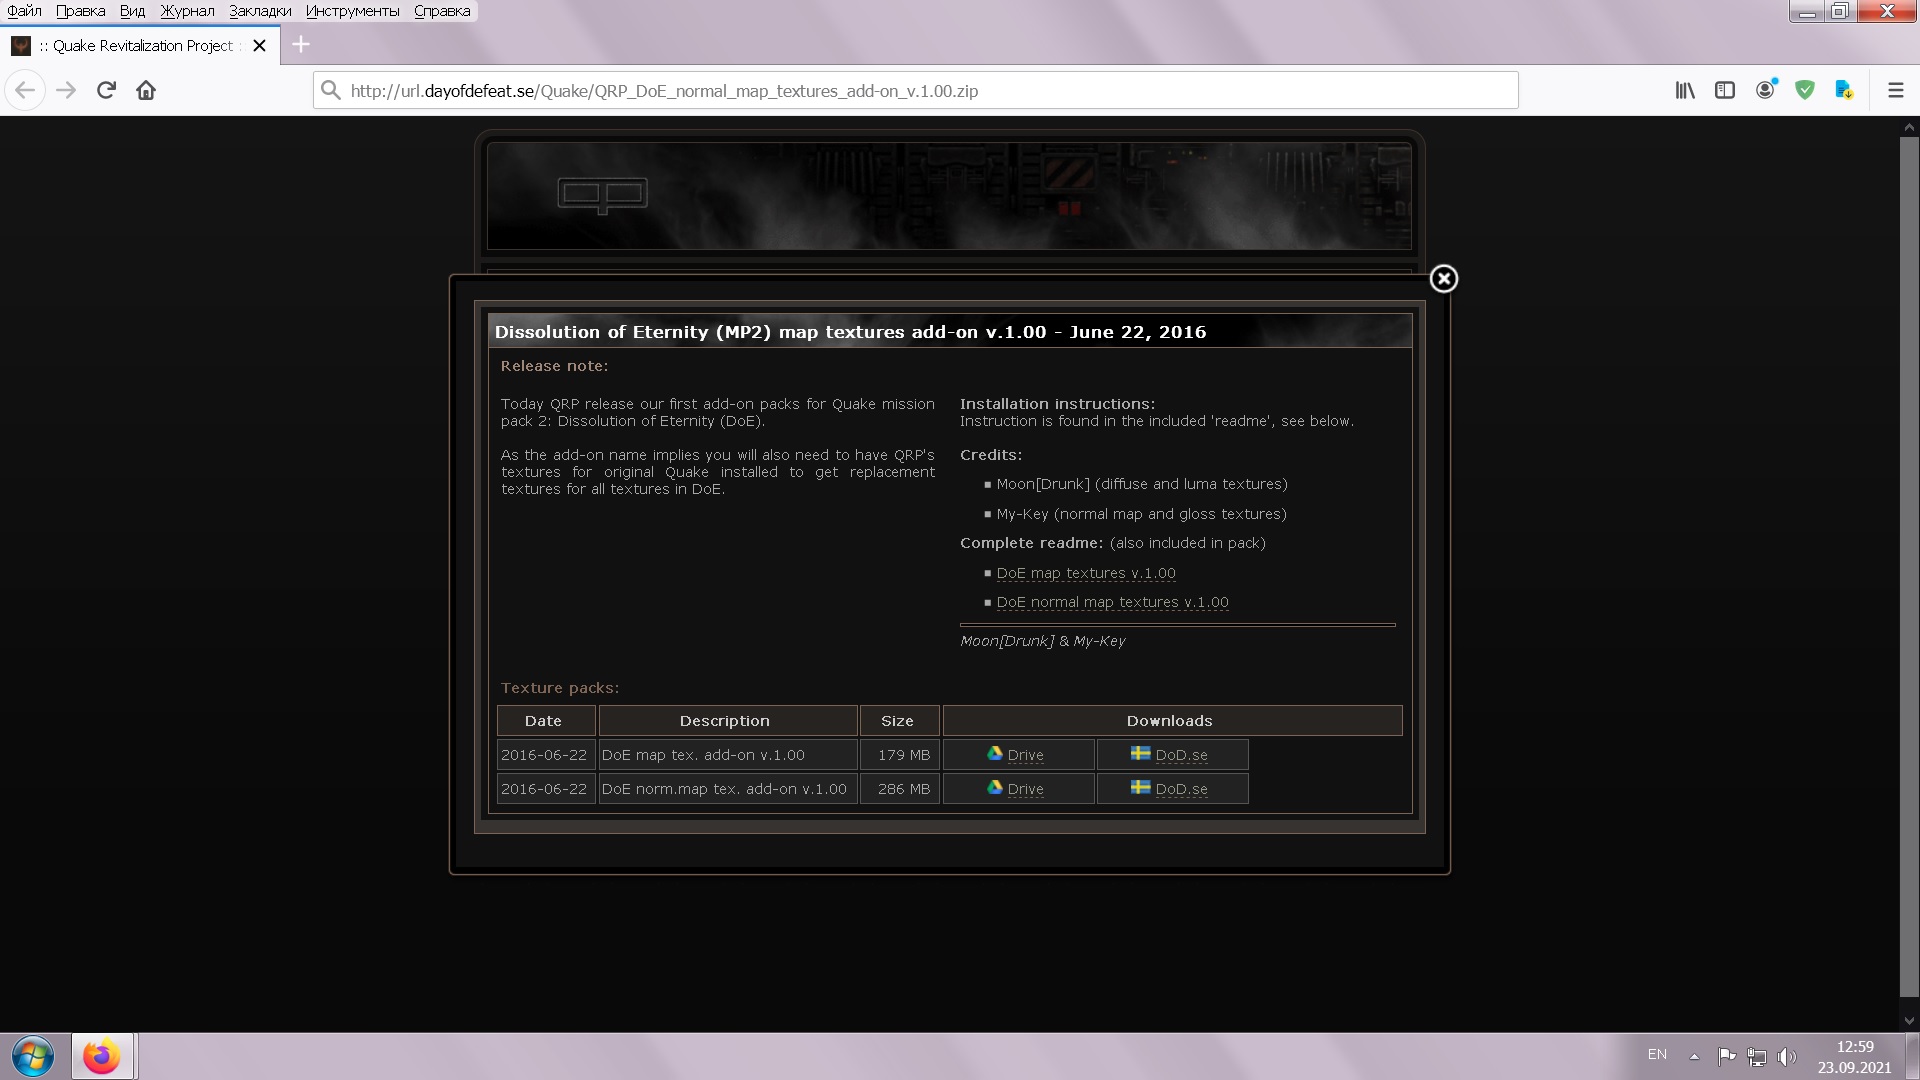1920x1080 pixels.
Task: Open the Журнал menu
Action: (187, 11)
